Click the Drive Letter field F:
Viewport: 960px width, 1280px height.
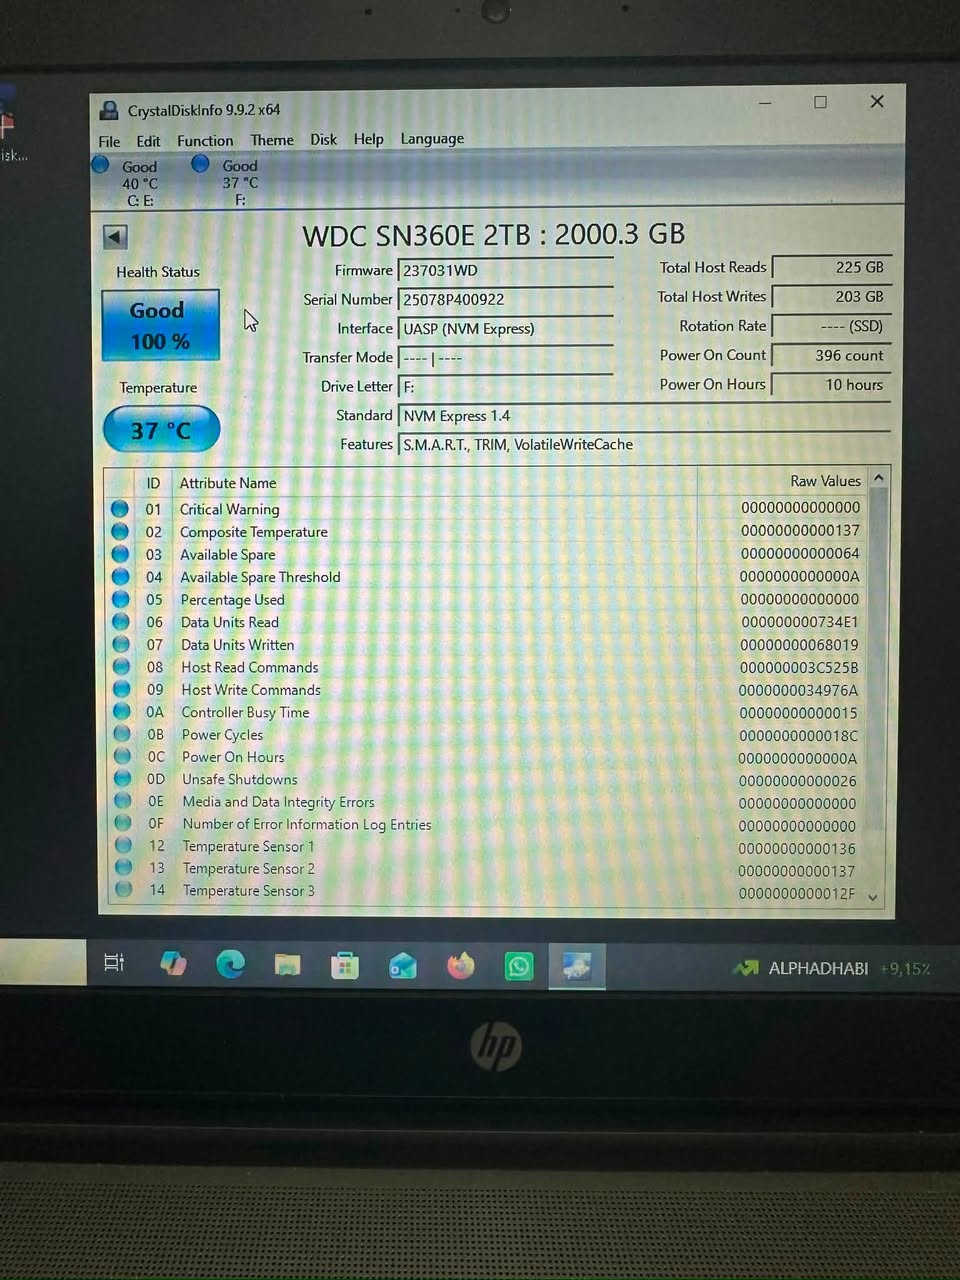(505, 386)
